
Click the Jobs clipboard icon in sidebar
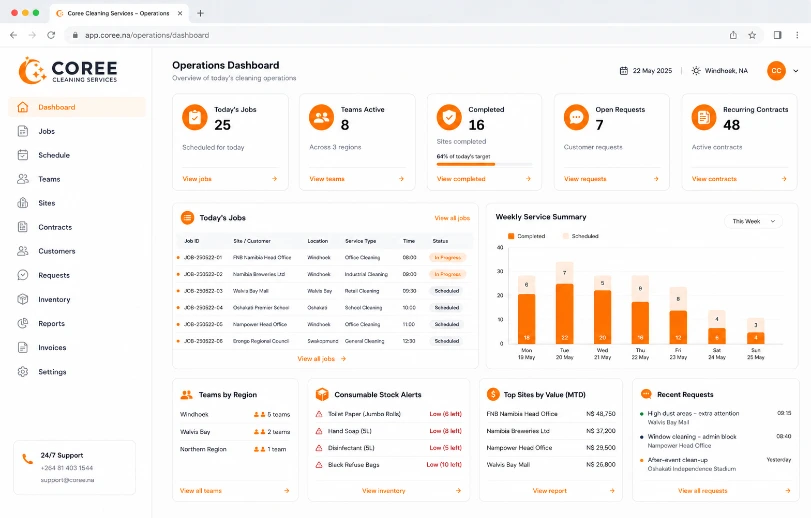click(23, 131)
